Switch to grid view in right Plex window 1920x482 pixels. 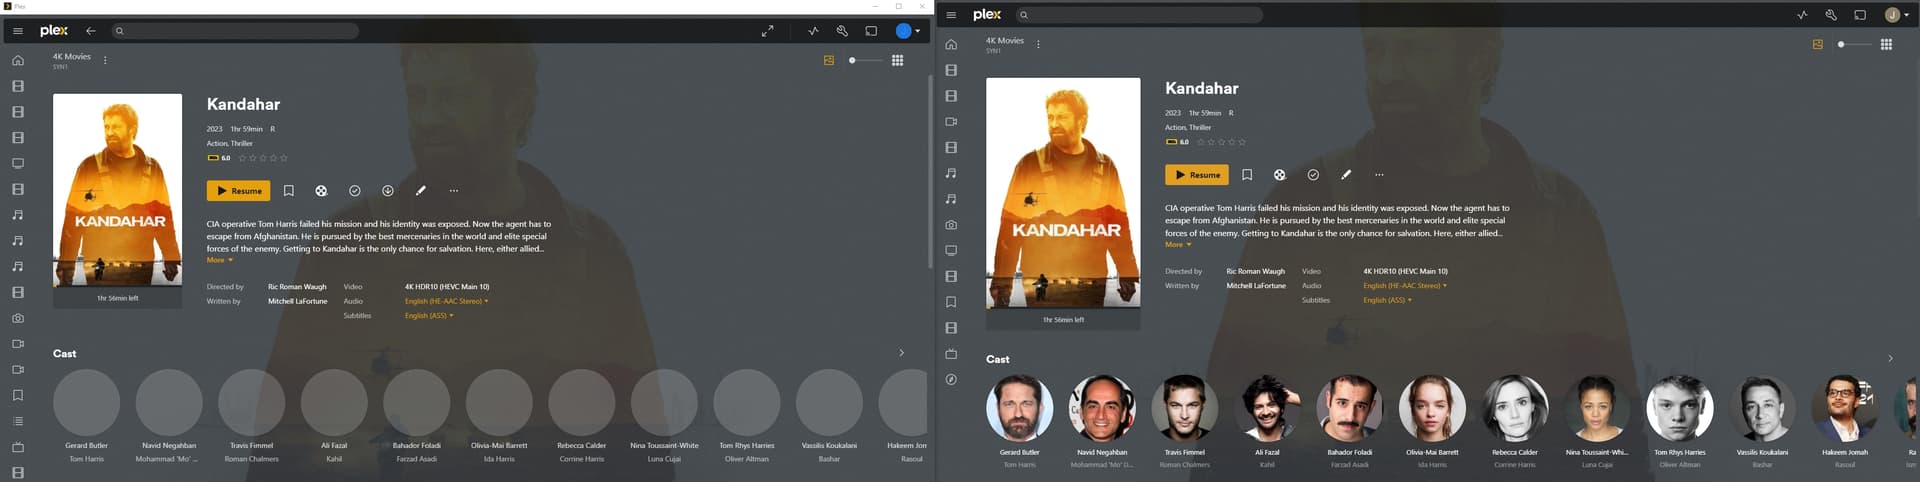[x=1886, y=44]
